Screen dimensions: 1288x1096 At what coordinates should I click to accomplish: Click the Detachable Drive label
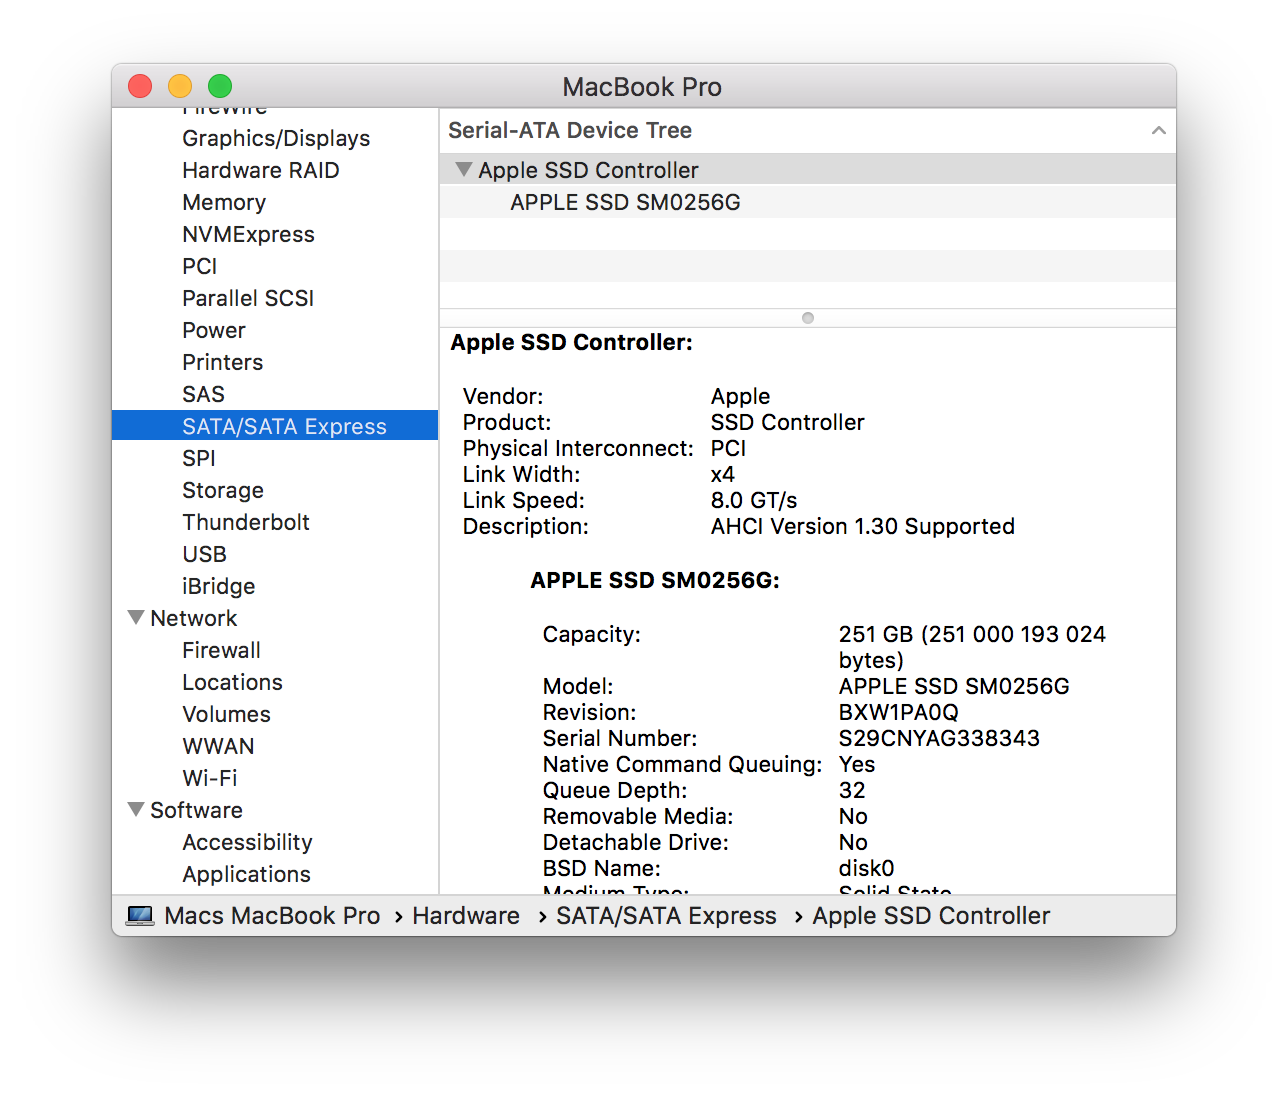636,842
